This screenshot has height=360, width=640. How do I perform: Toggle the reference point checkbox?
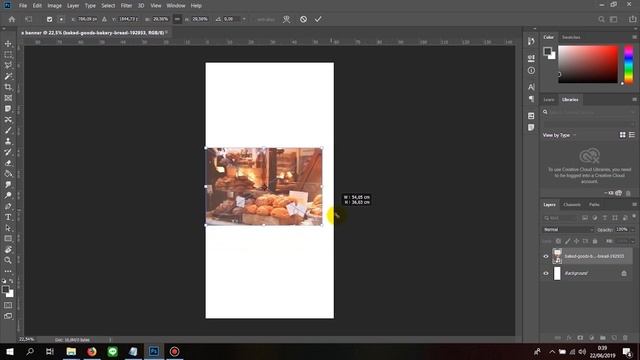(49, 19)
